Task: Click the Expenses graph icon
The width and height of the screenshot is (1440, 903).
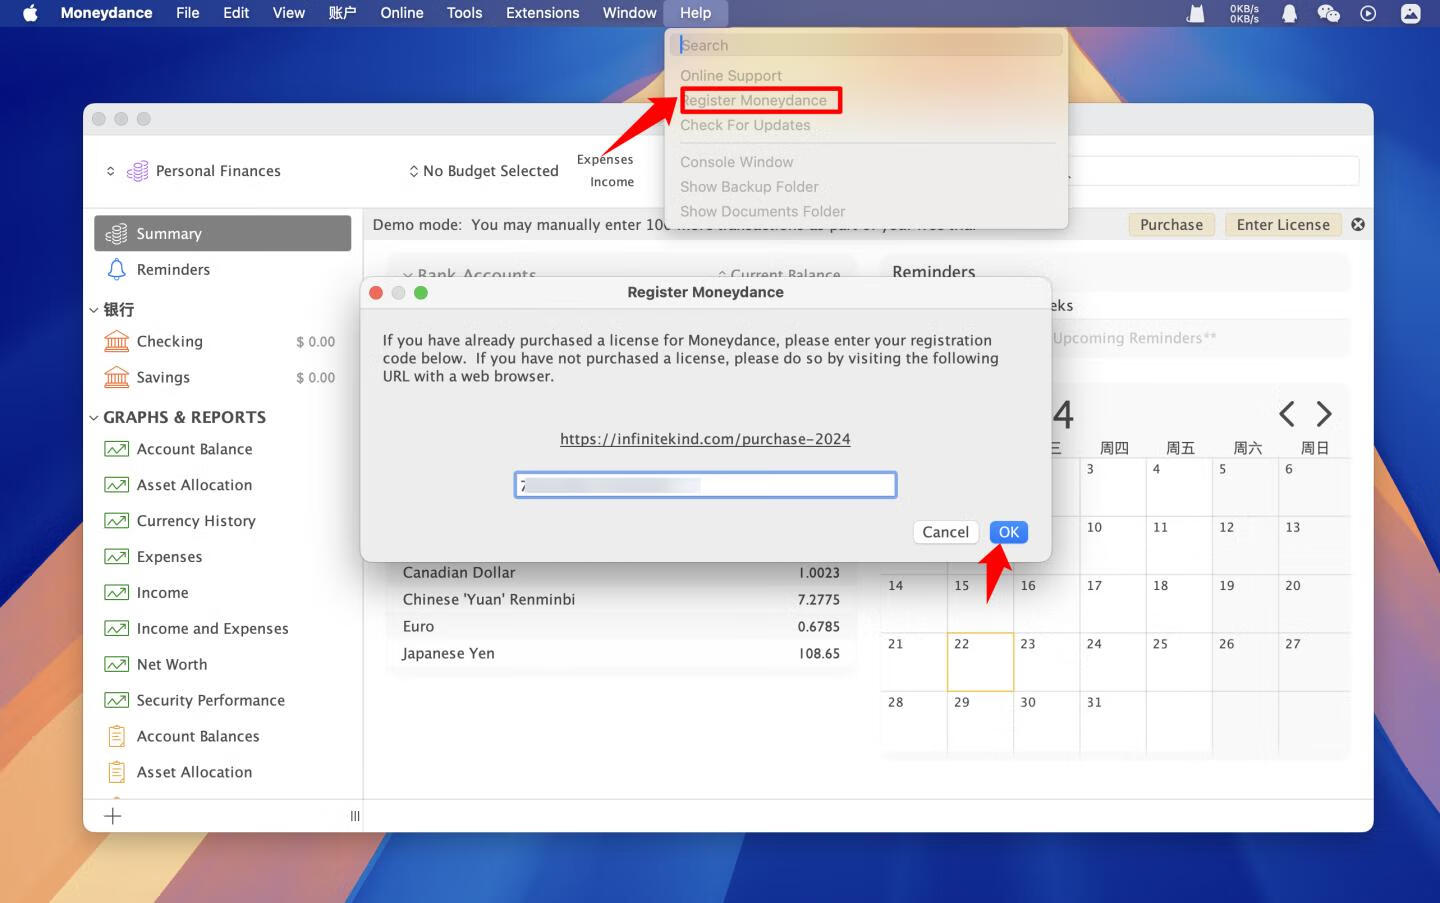Action: [x=117, y=557]
